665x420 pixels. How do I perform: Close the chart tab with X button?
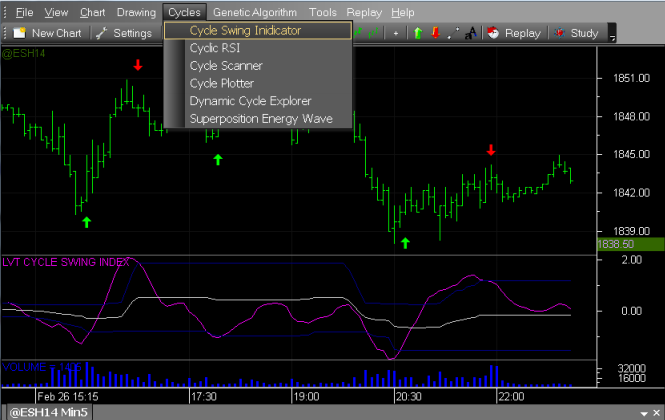pyautogui.click(x=659, y=412)
